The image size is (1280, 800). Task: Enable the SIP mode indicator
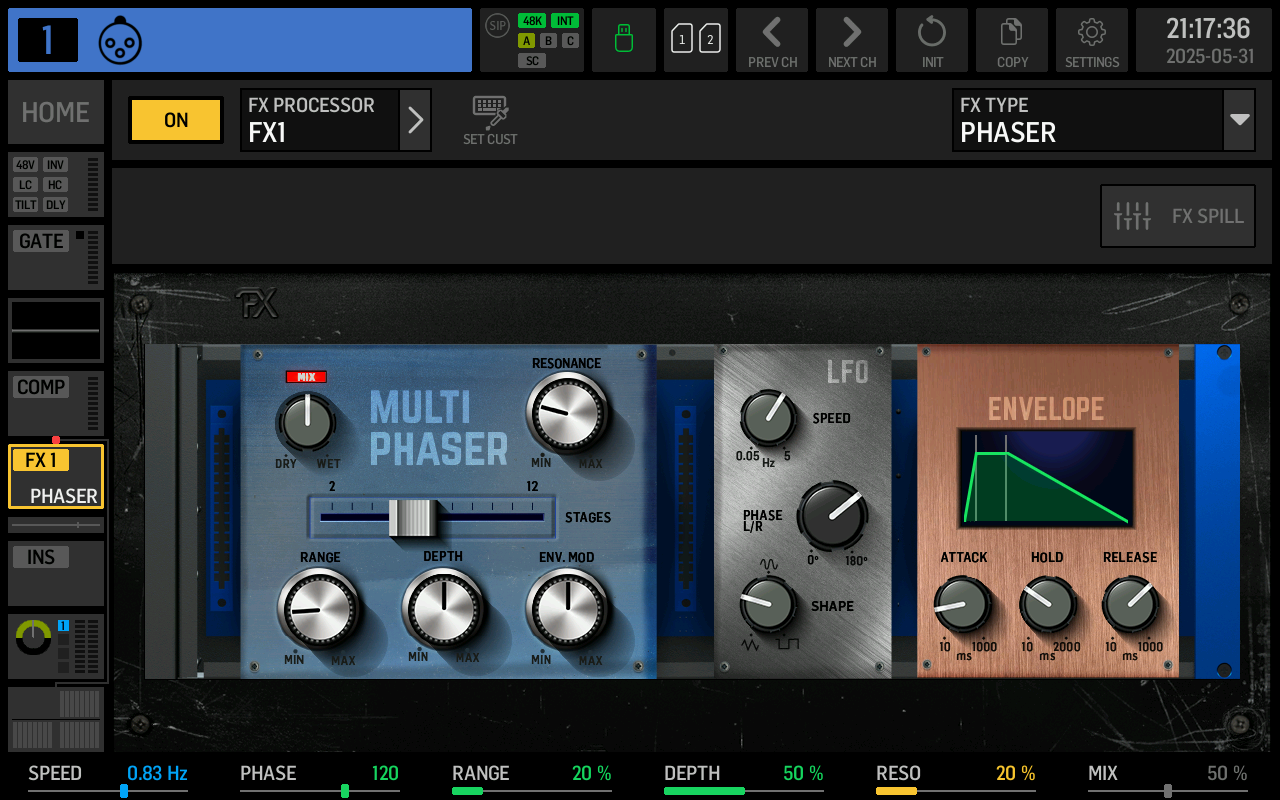click(497, 26)
